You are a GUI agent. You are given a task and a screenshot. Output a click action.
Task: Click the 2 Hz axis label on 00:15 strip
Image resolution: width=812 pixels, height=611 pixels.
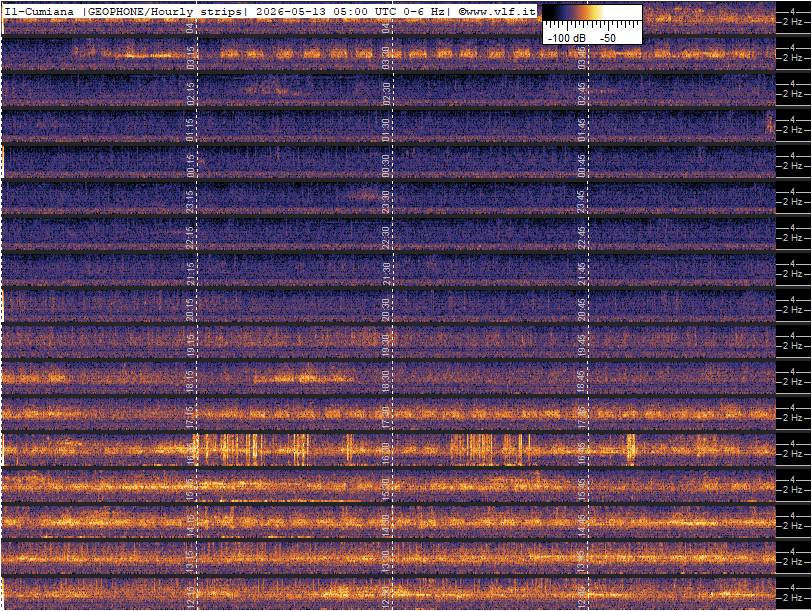click(x=793, y=166)
